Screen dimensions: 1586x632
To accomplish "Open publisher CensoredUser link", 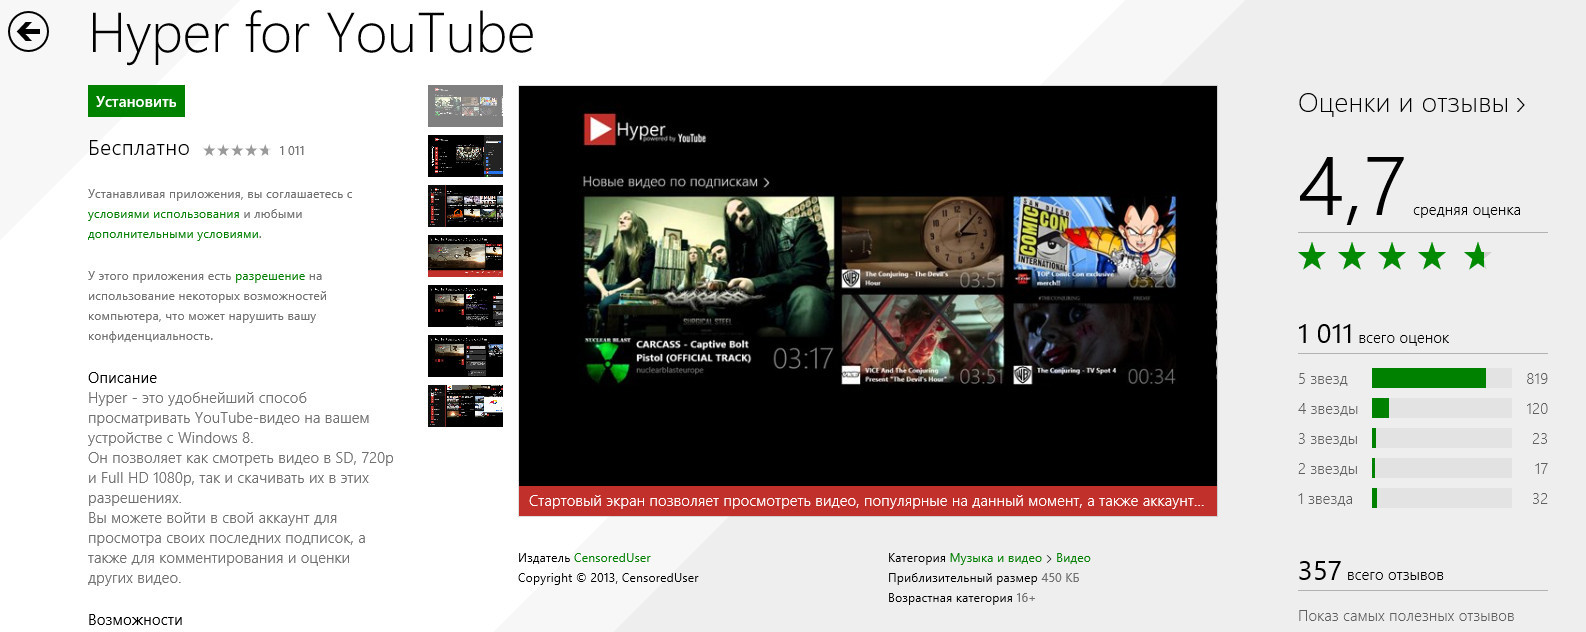I will [x=612, y=558].
